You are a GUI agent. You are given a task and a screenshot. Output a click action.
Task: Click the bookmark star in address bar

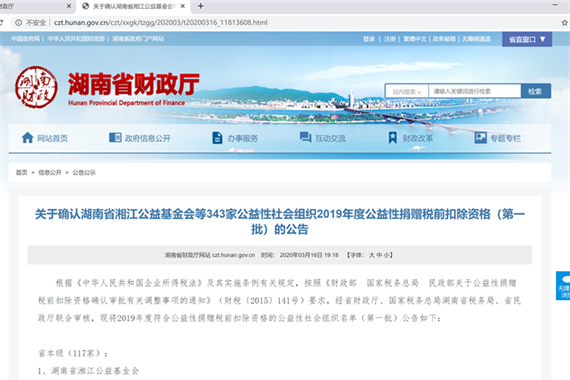[564, 23]
